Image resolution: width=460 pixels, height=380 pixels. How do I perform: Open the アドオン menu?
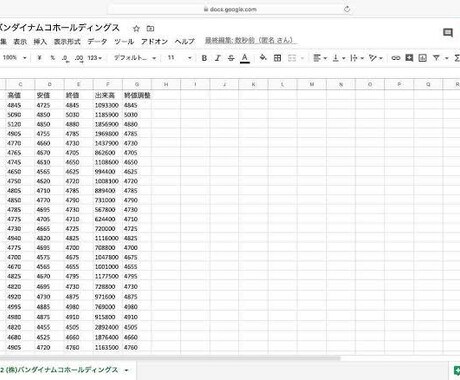click(154, 42)
